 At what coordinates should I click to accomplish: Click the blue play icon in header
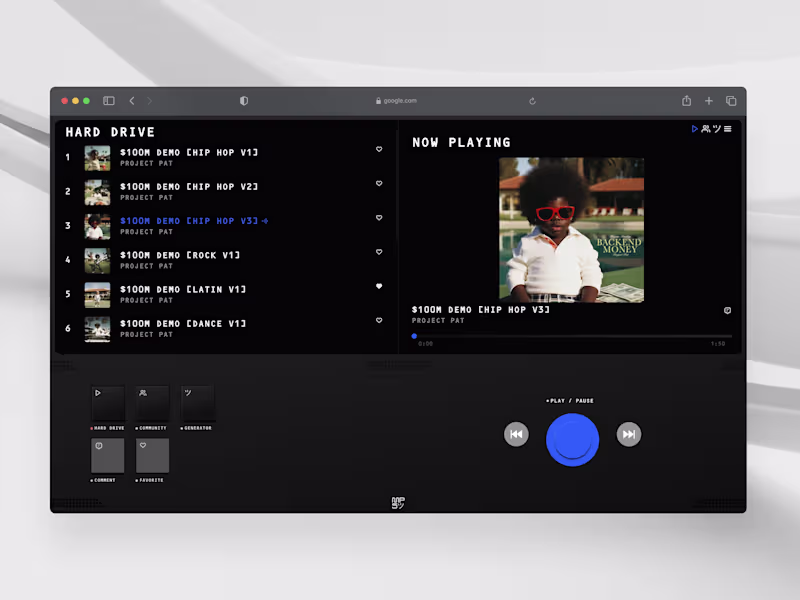pos(694,129)
